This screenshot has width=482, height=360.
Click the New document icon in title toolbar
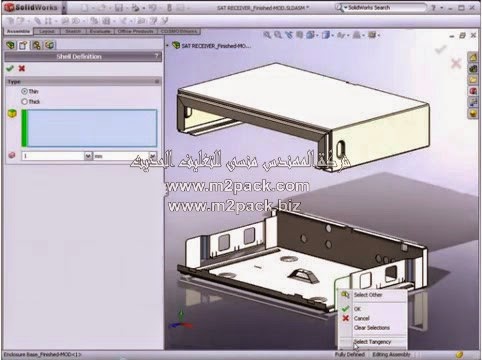85,7
